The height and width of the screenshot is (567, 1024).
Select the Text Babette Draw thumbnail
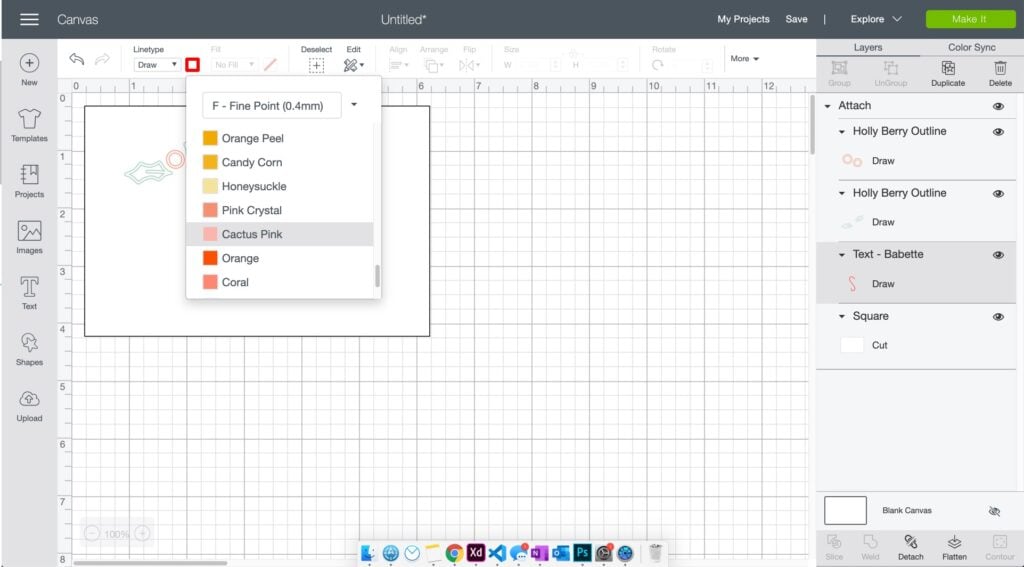pos(852,284)
